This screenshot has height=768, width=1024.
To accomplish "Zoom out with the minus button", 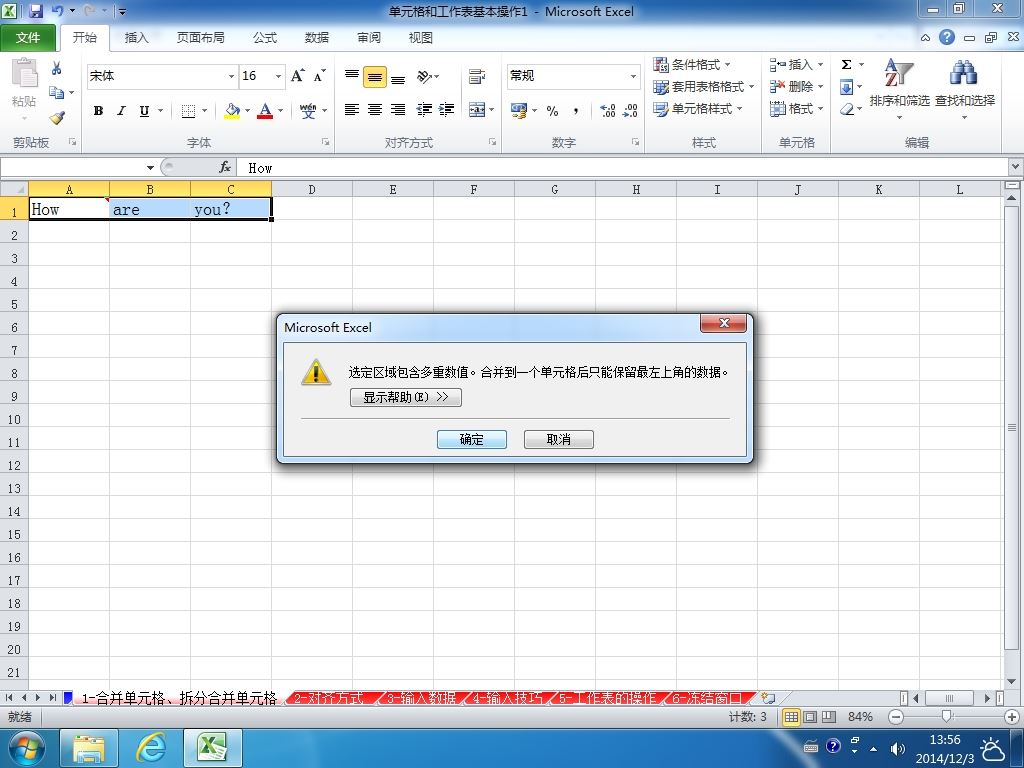I will click(896, 716).
